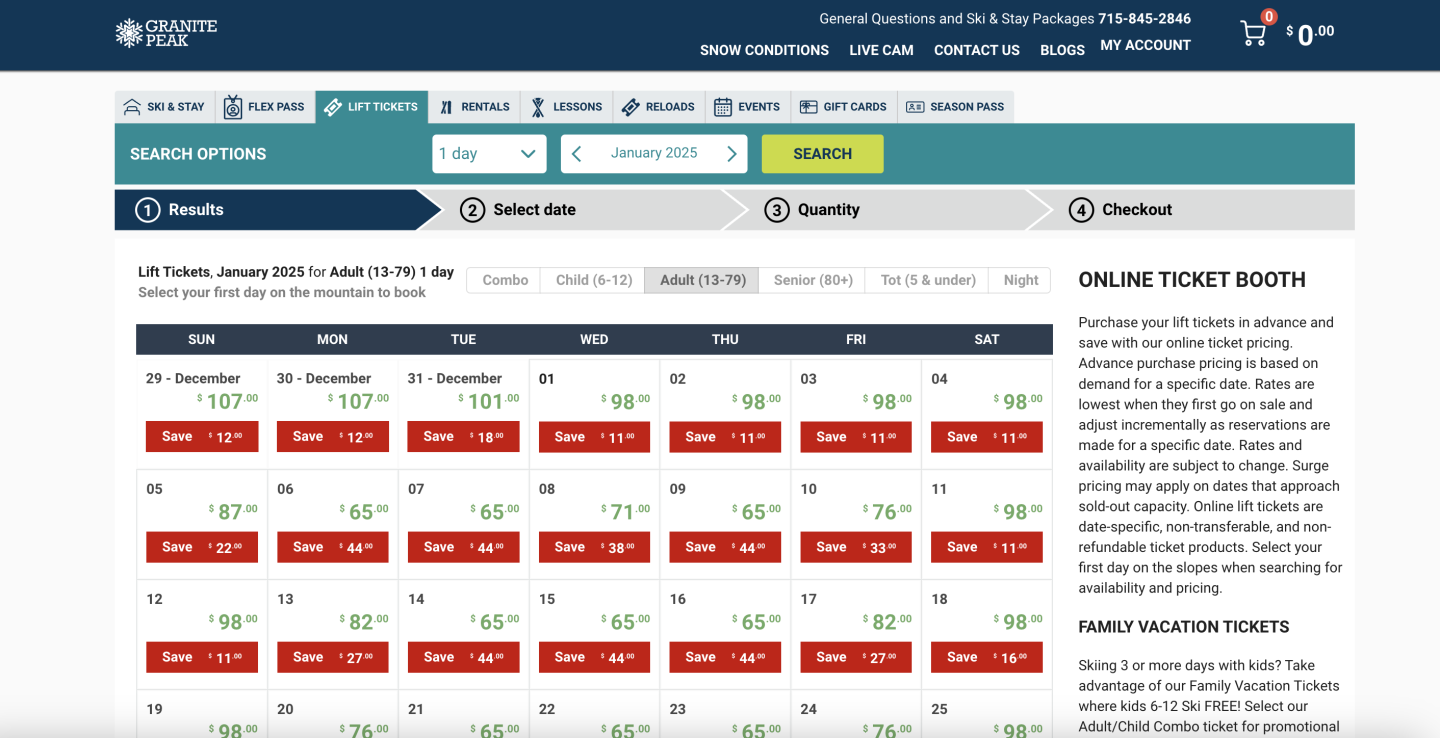Open the Live Cam link

(x=881, y=50)
